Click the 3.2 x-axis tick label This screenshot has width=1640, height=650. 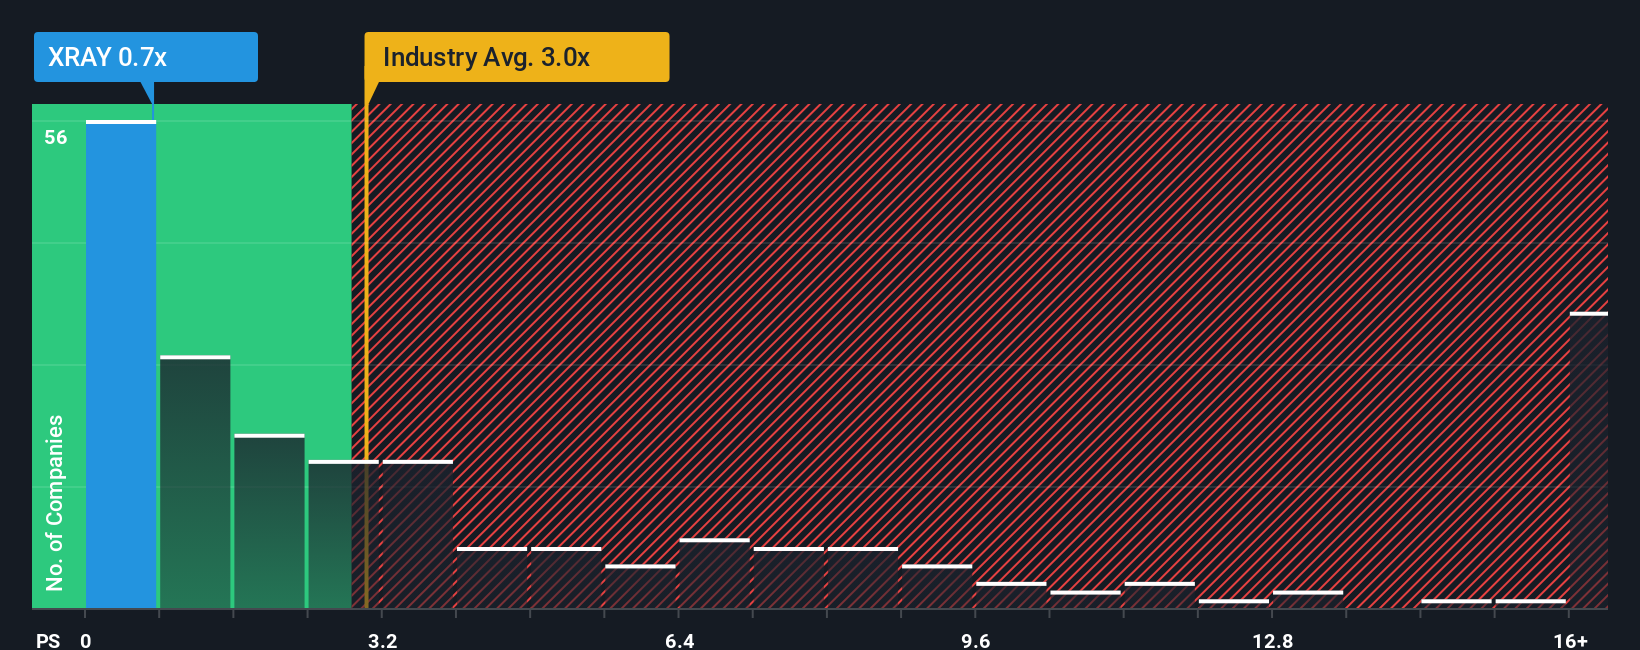pos(382,641)
